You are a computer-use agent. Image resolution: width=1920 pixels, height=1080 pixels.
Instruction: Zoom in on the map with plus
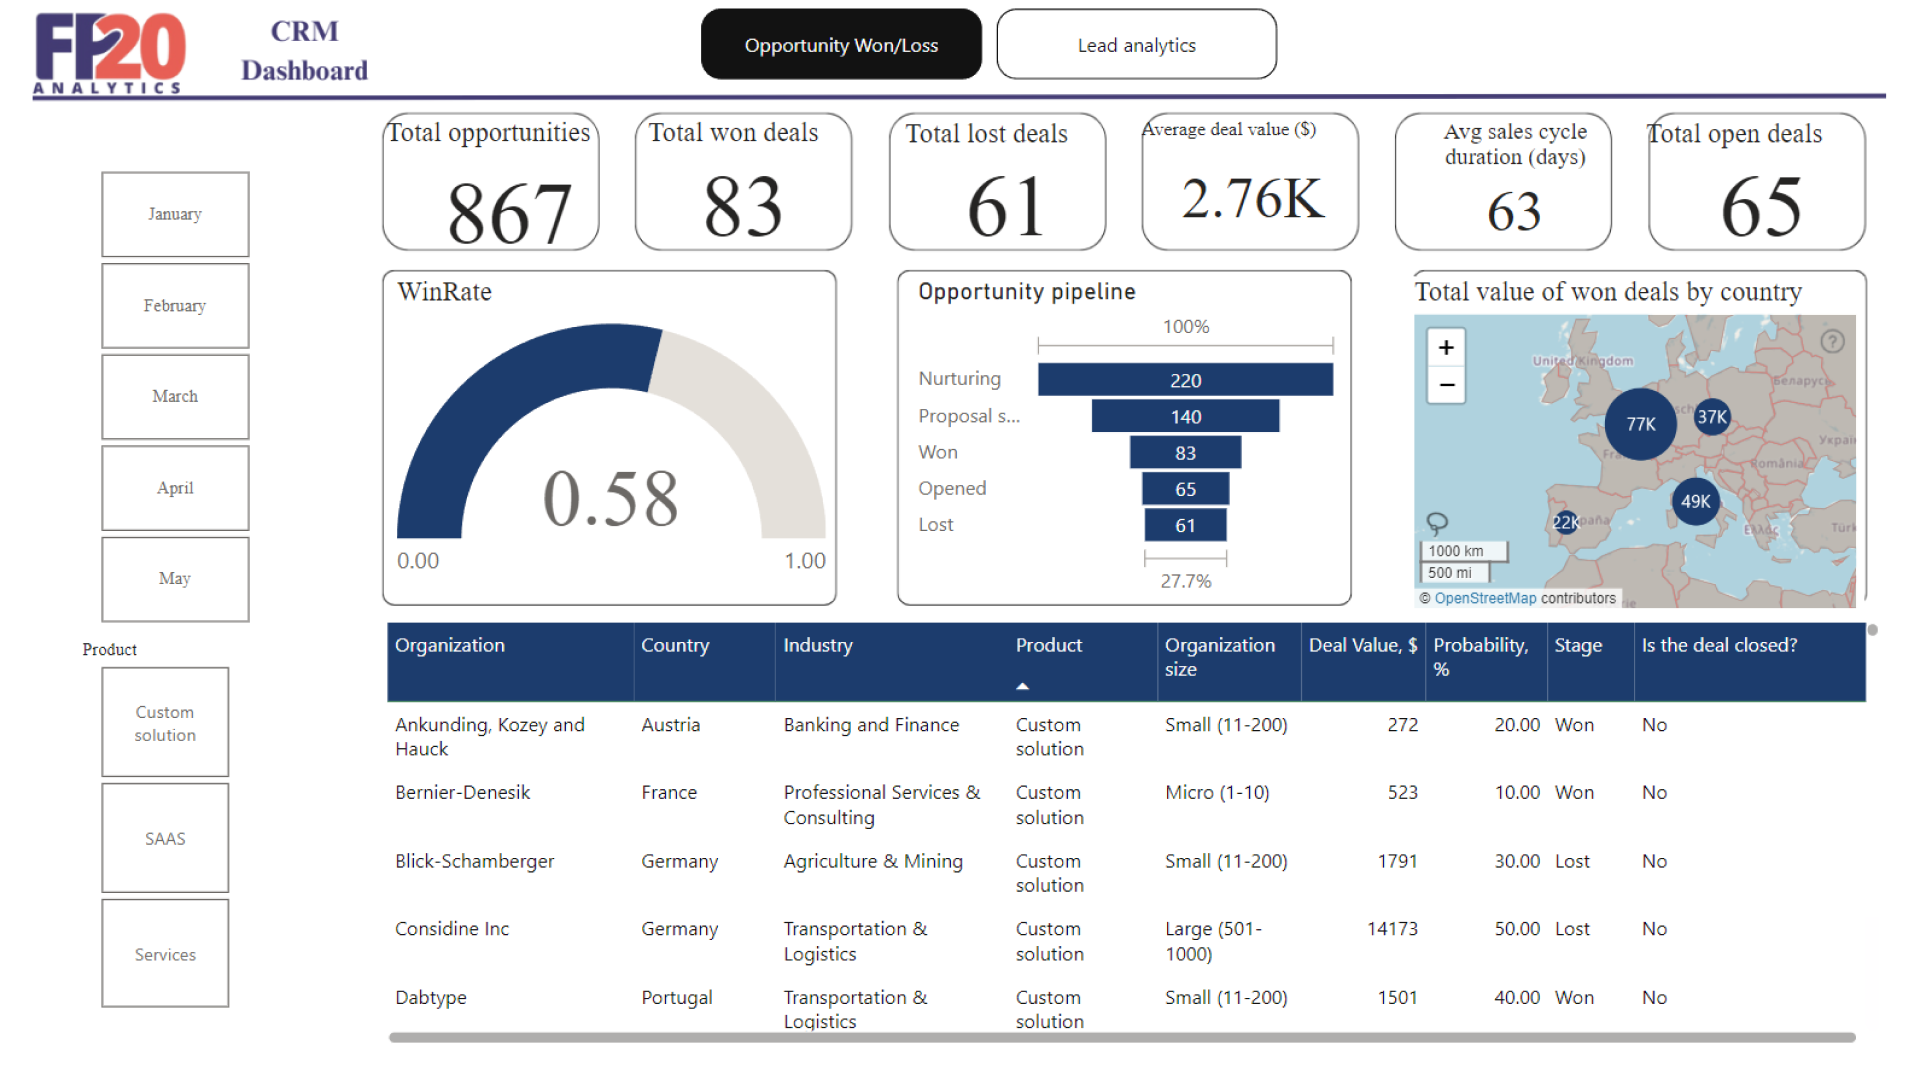point(1446,348)
